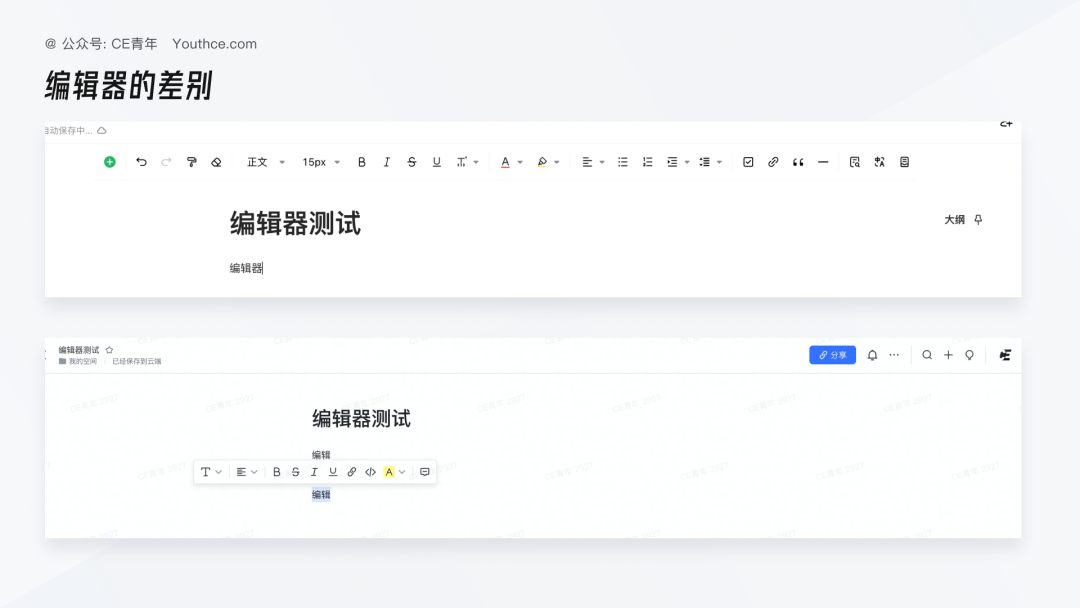Click the more options ellipsis menu
Viewport: 1080px width, 608px height.
click(x=894, y=355)
